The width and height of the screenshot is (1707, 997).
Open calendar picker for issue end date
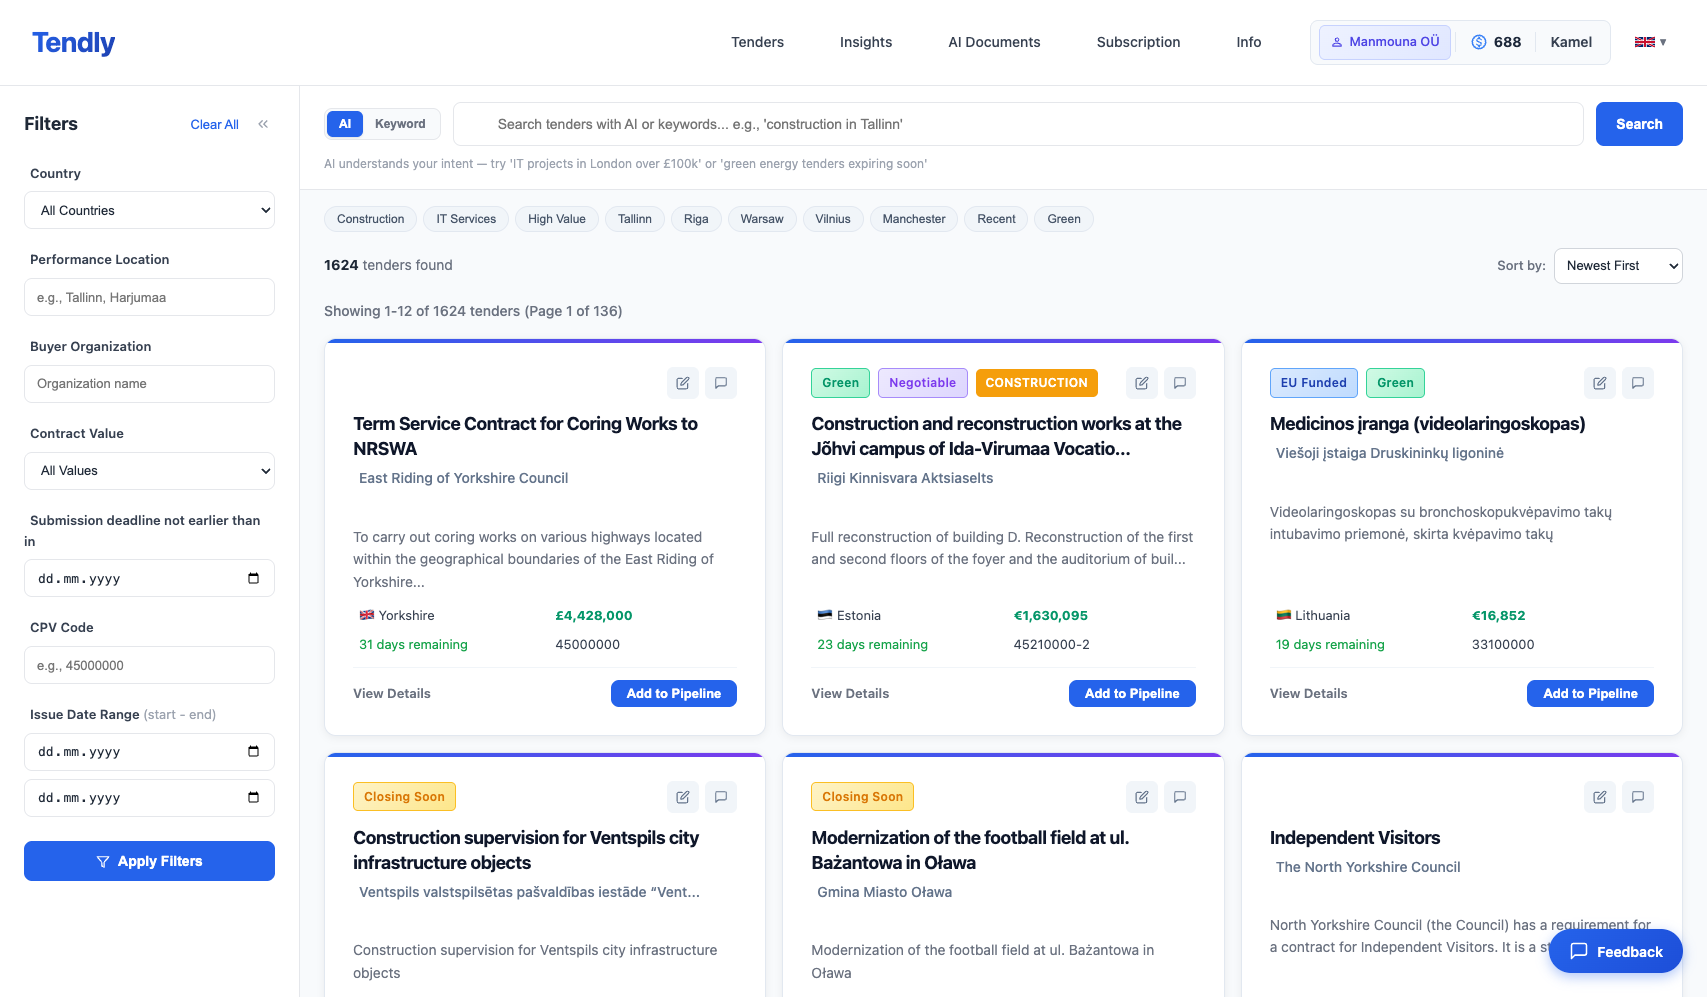tap(253, 797)
